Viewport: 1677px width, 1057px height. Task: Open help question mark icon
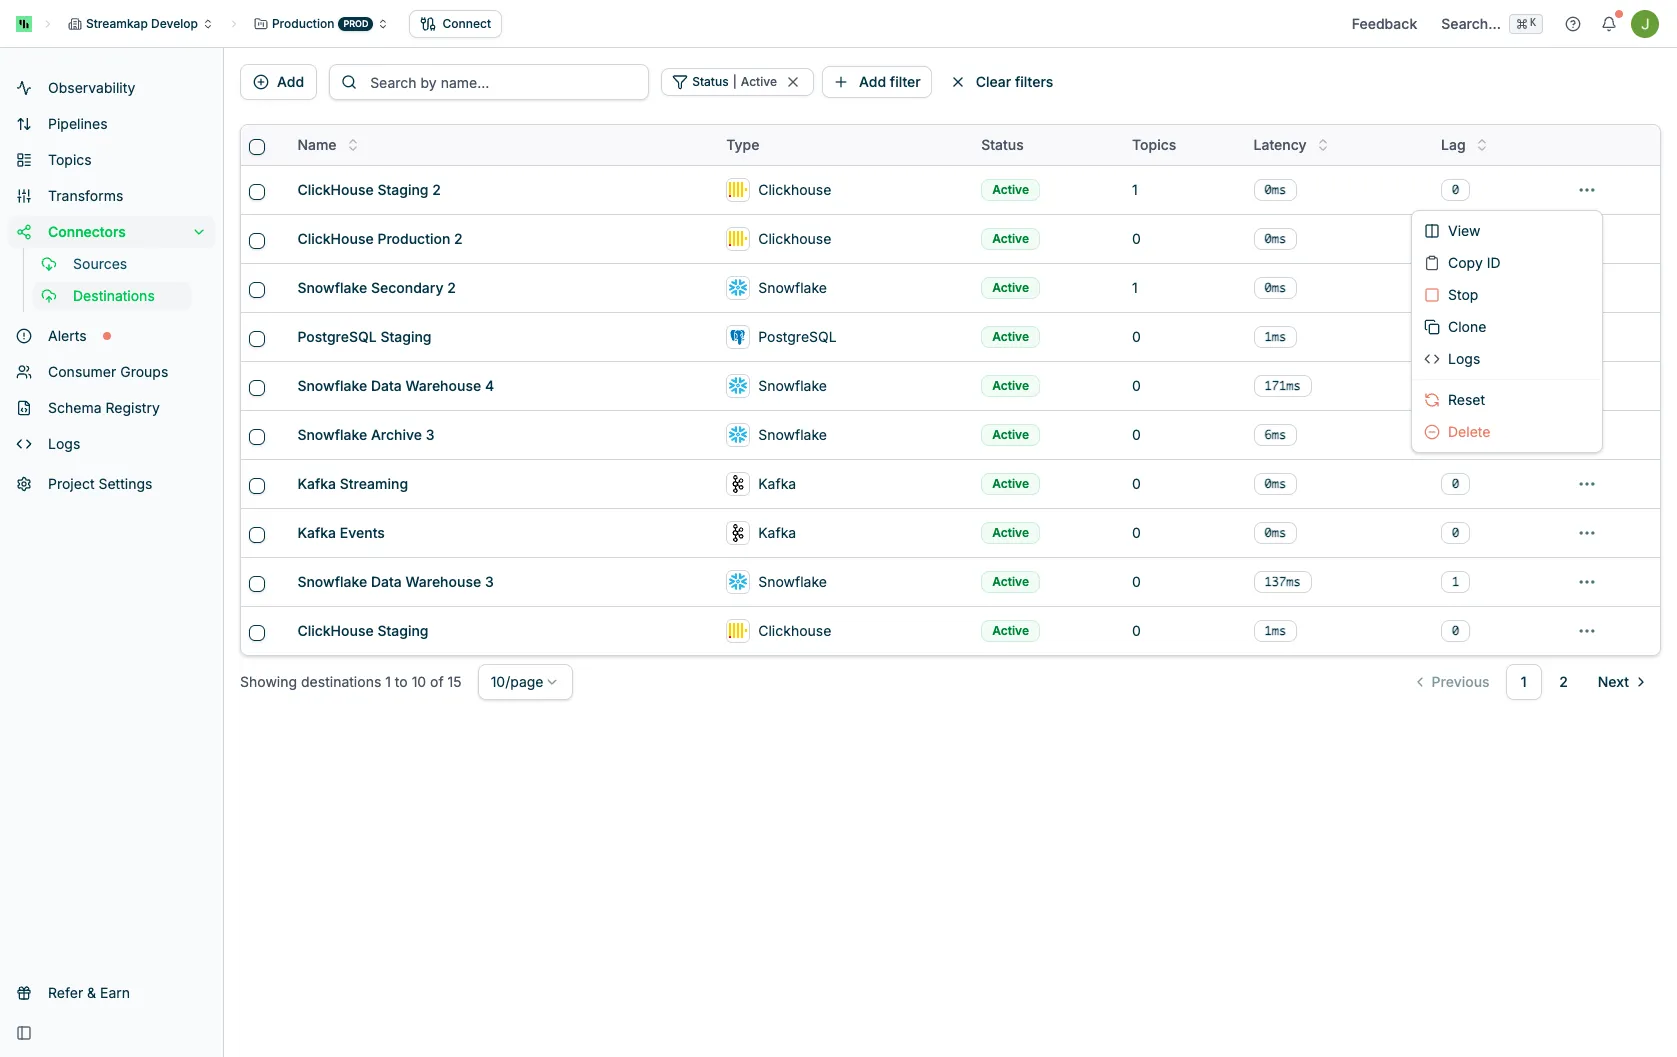(1573, 24)
